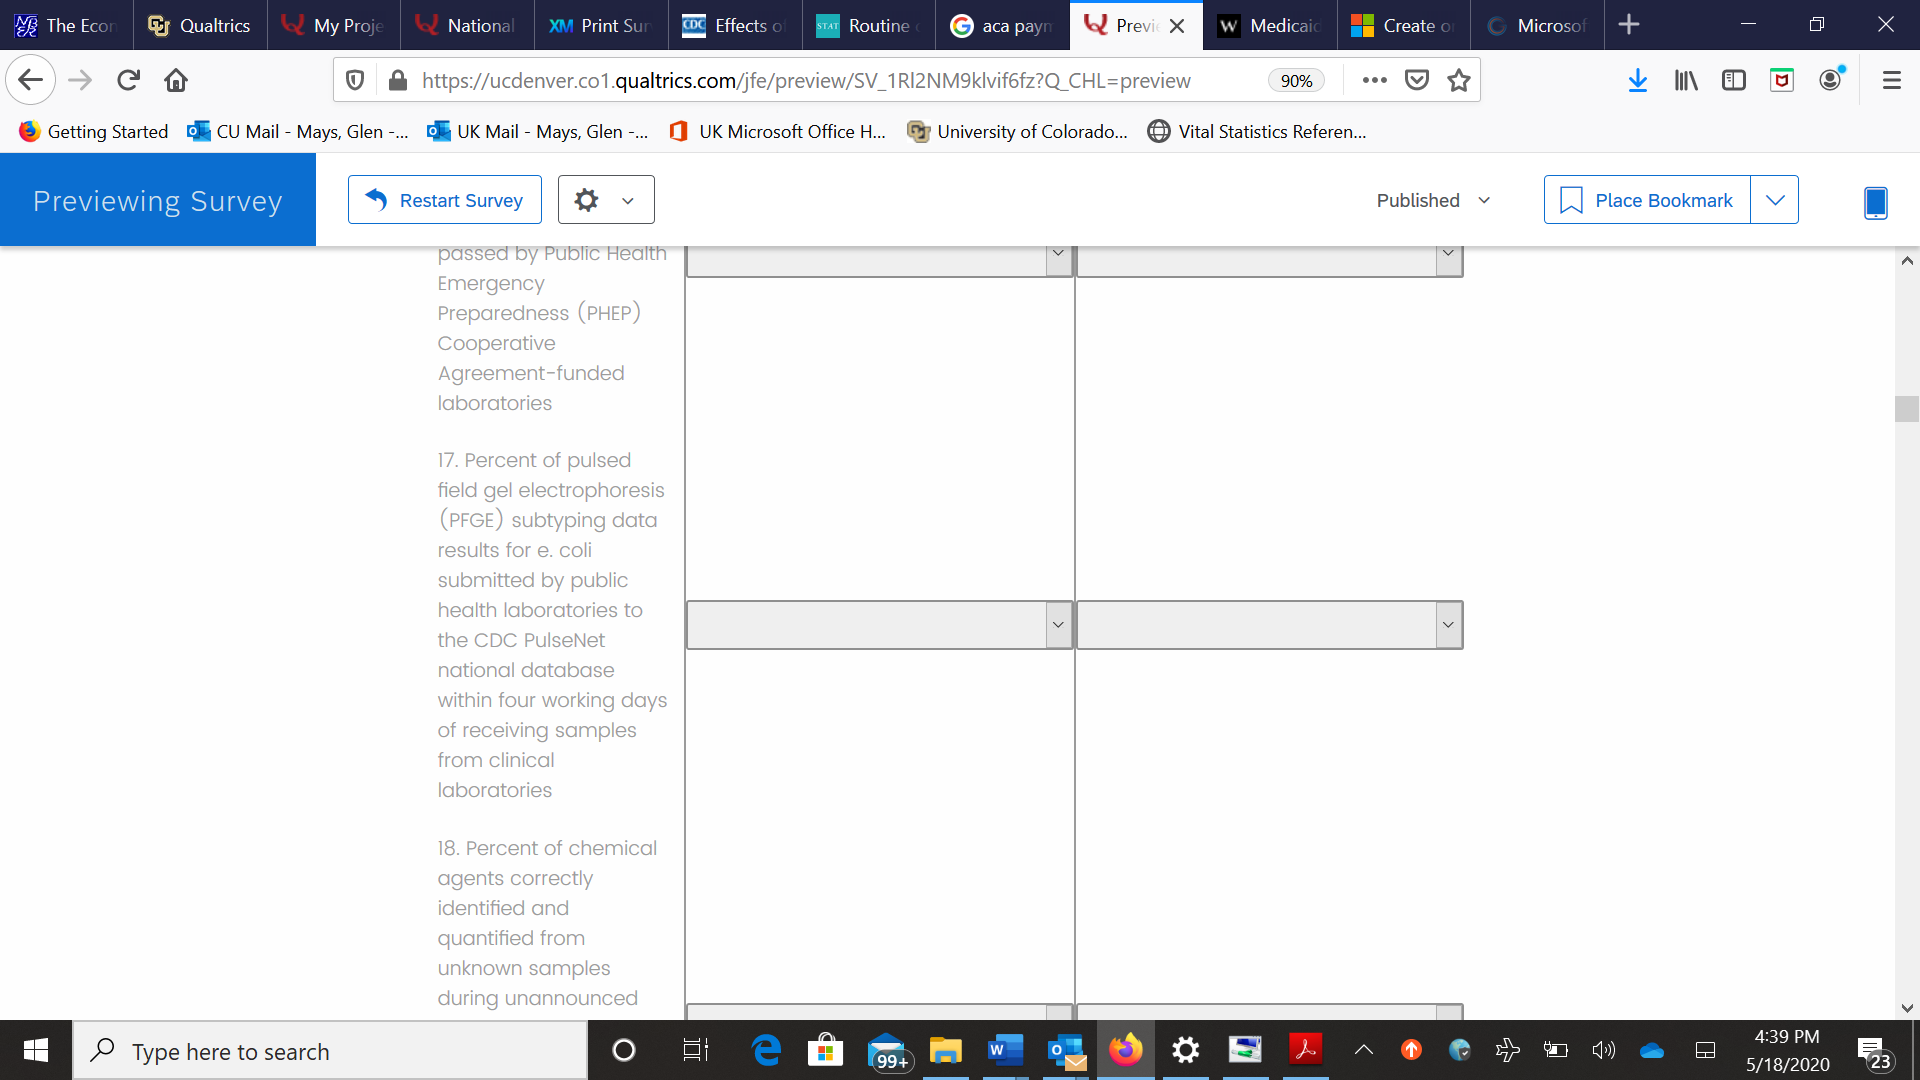The width and height of the screenshot is (1920, 1080).
Task: Click the Firefox downloads arrow icon
Action: 1637,80
